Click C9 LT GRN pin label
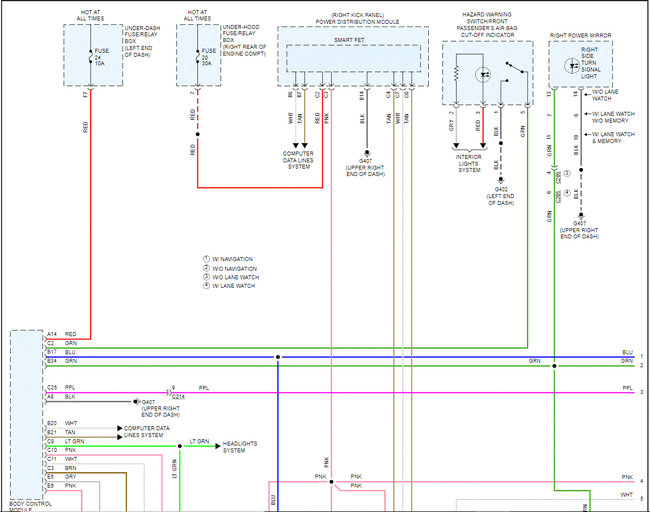The height and width of the screenshot is (512, 650). pyautogui.click(x=65, y=442)
